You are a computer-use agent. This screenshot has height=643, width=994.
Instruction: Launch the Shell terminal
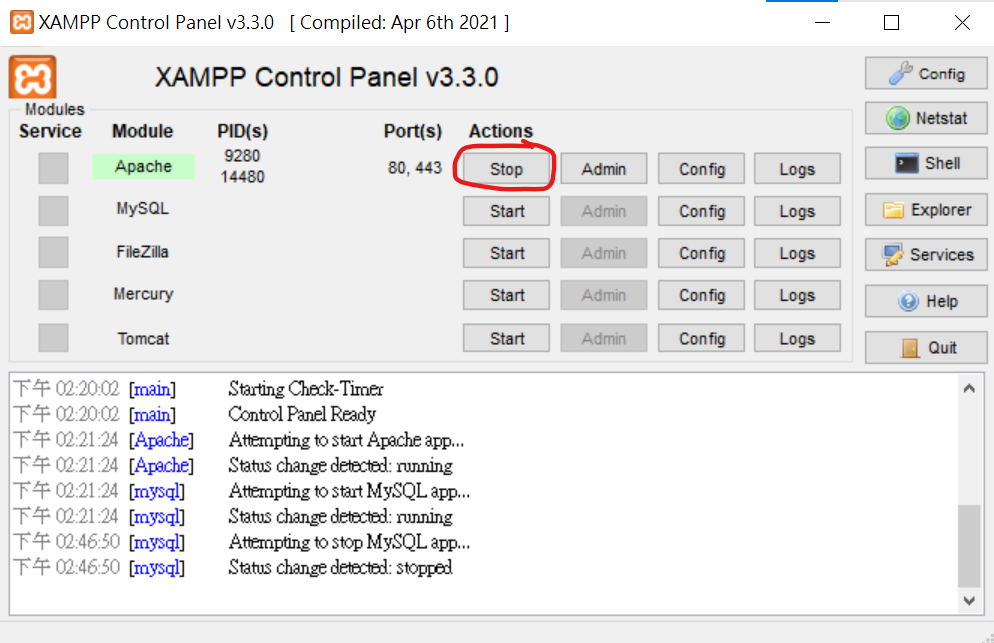click(926, 163)
